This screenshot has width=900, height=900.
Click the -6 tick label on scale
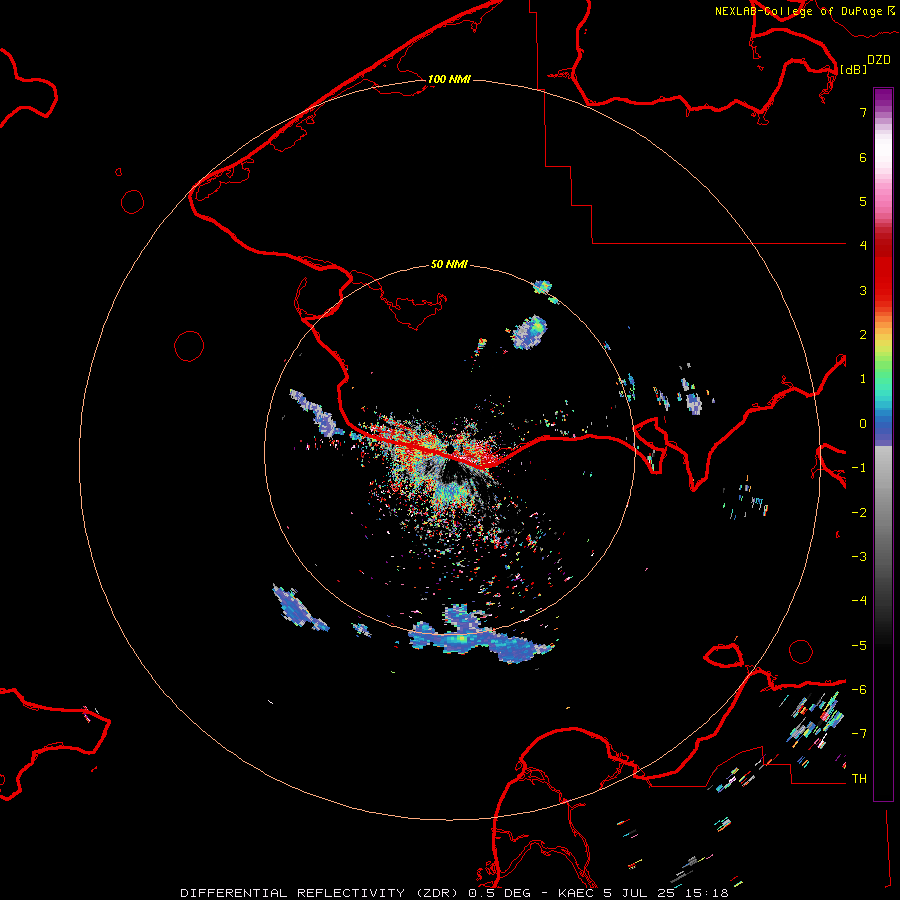pyautogui.click(x=859, y=689)
